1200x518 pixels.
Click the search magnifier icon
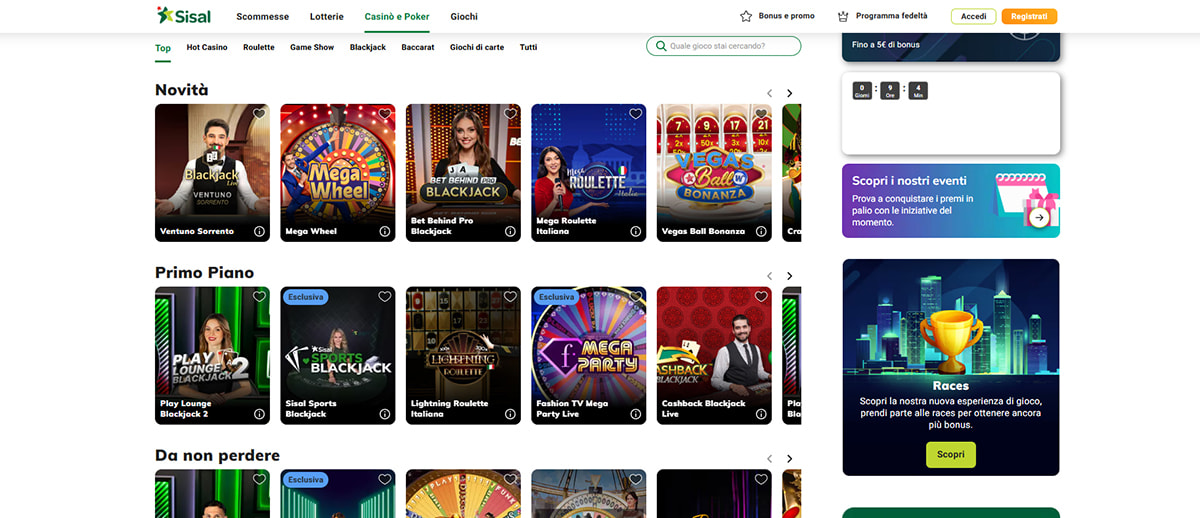[661, 46]
